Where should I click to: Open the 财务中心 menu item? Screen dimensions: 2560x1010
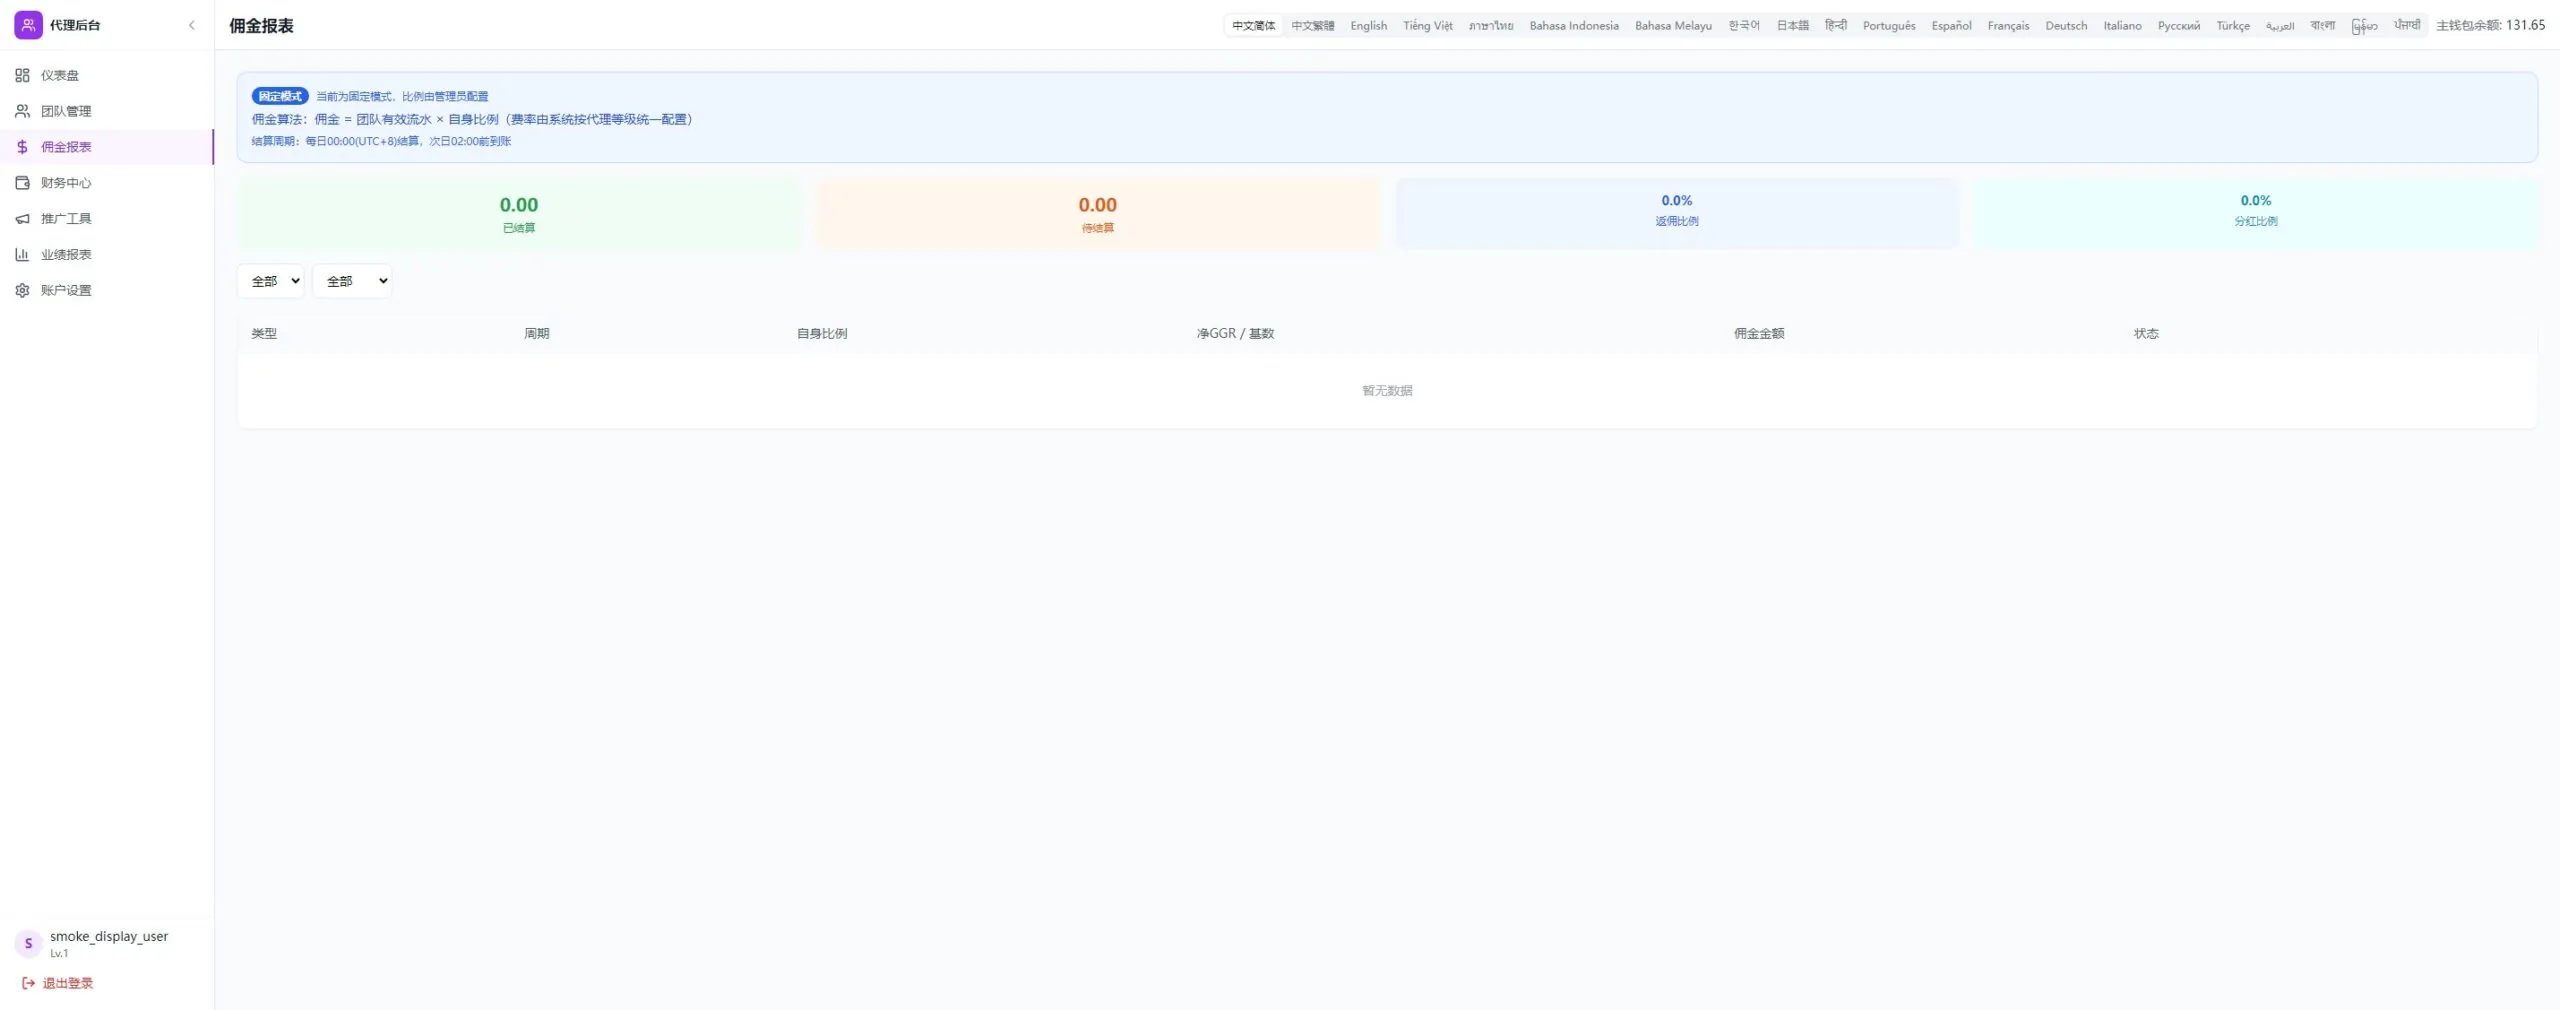pos(107,183)
